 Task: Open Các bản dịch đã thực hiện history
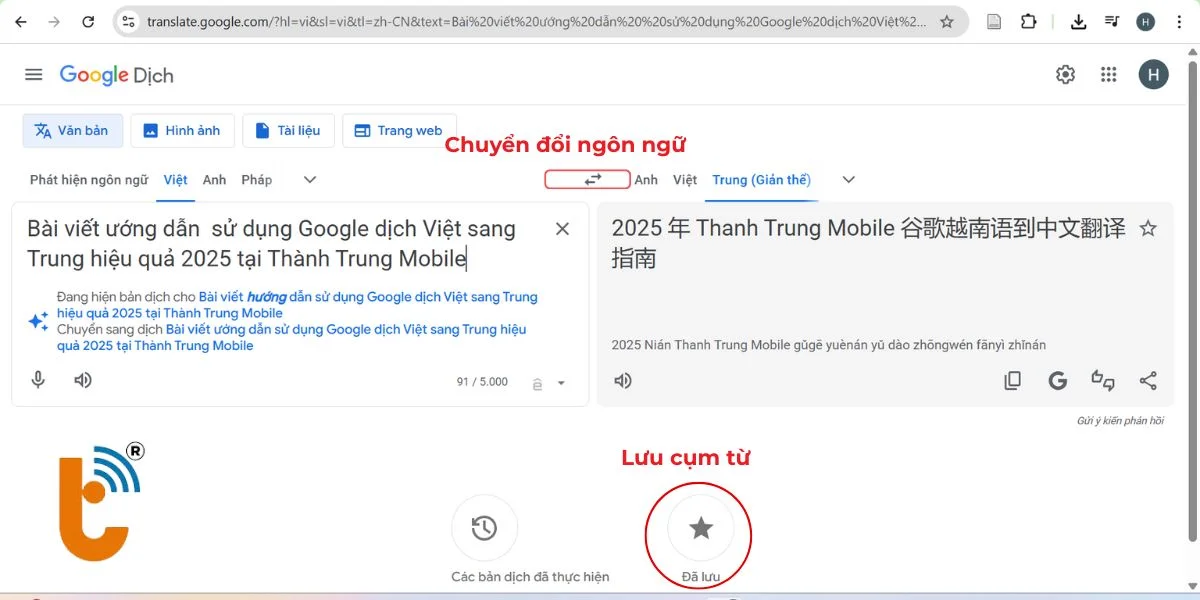[485, 527]
